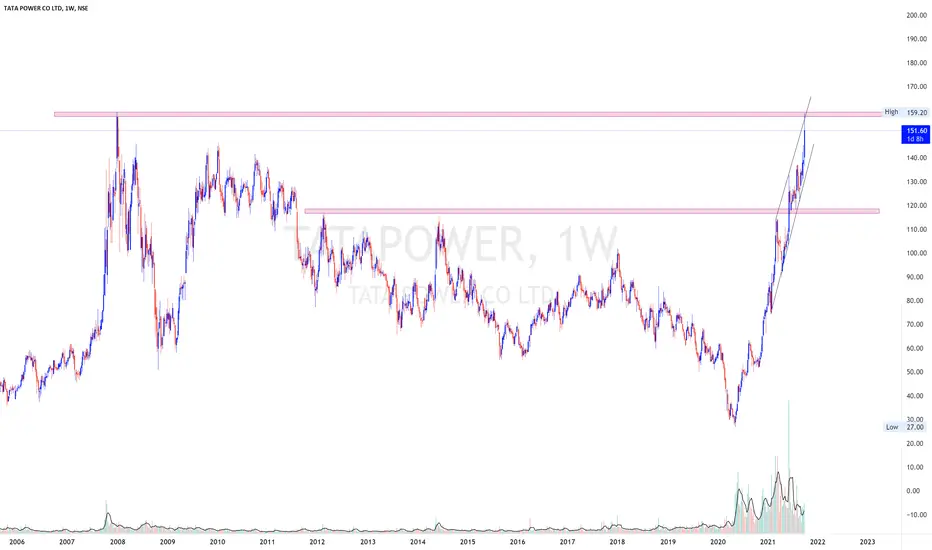Click the 2009 label on time axis

point(168,542)
